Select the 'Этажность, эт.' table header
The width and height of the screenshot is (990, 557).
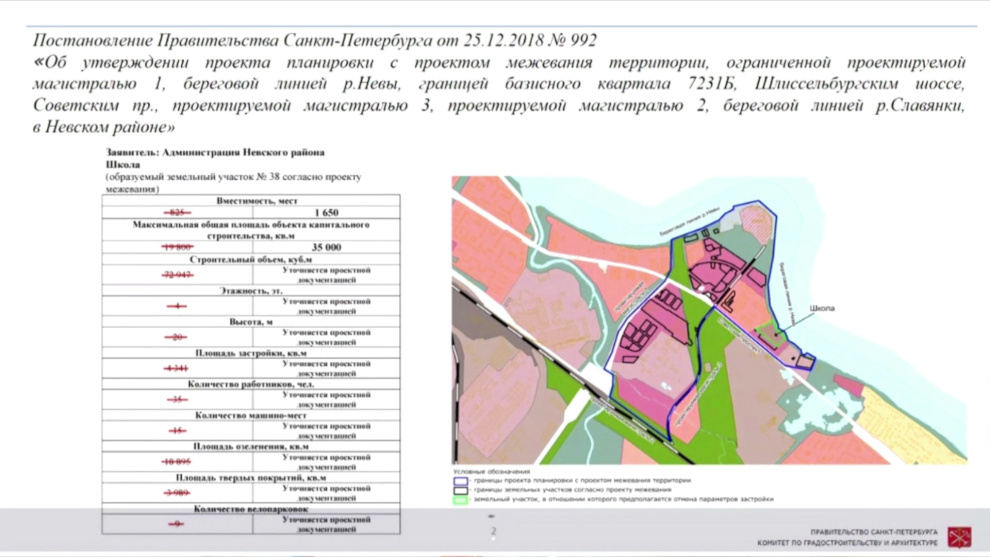251,290
